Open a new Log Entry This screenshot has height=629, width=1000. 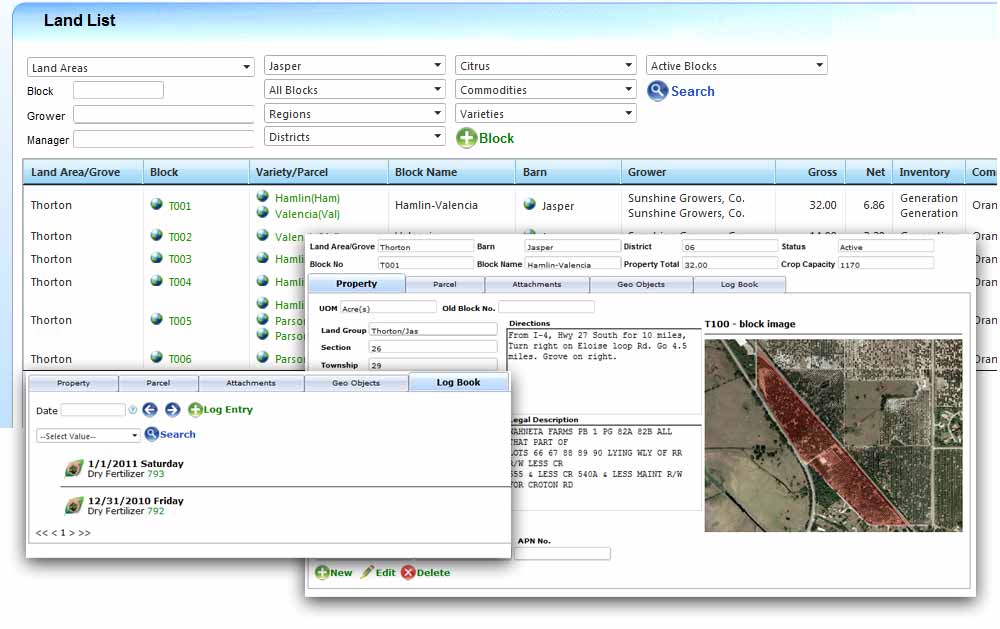tap(220, 409)
